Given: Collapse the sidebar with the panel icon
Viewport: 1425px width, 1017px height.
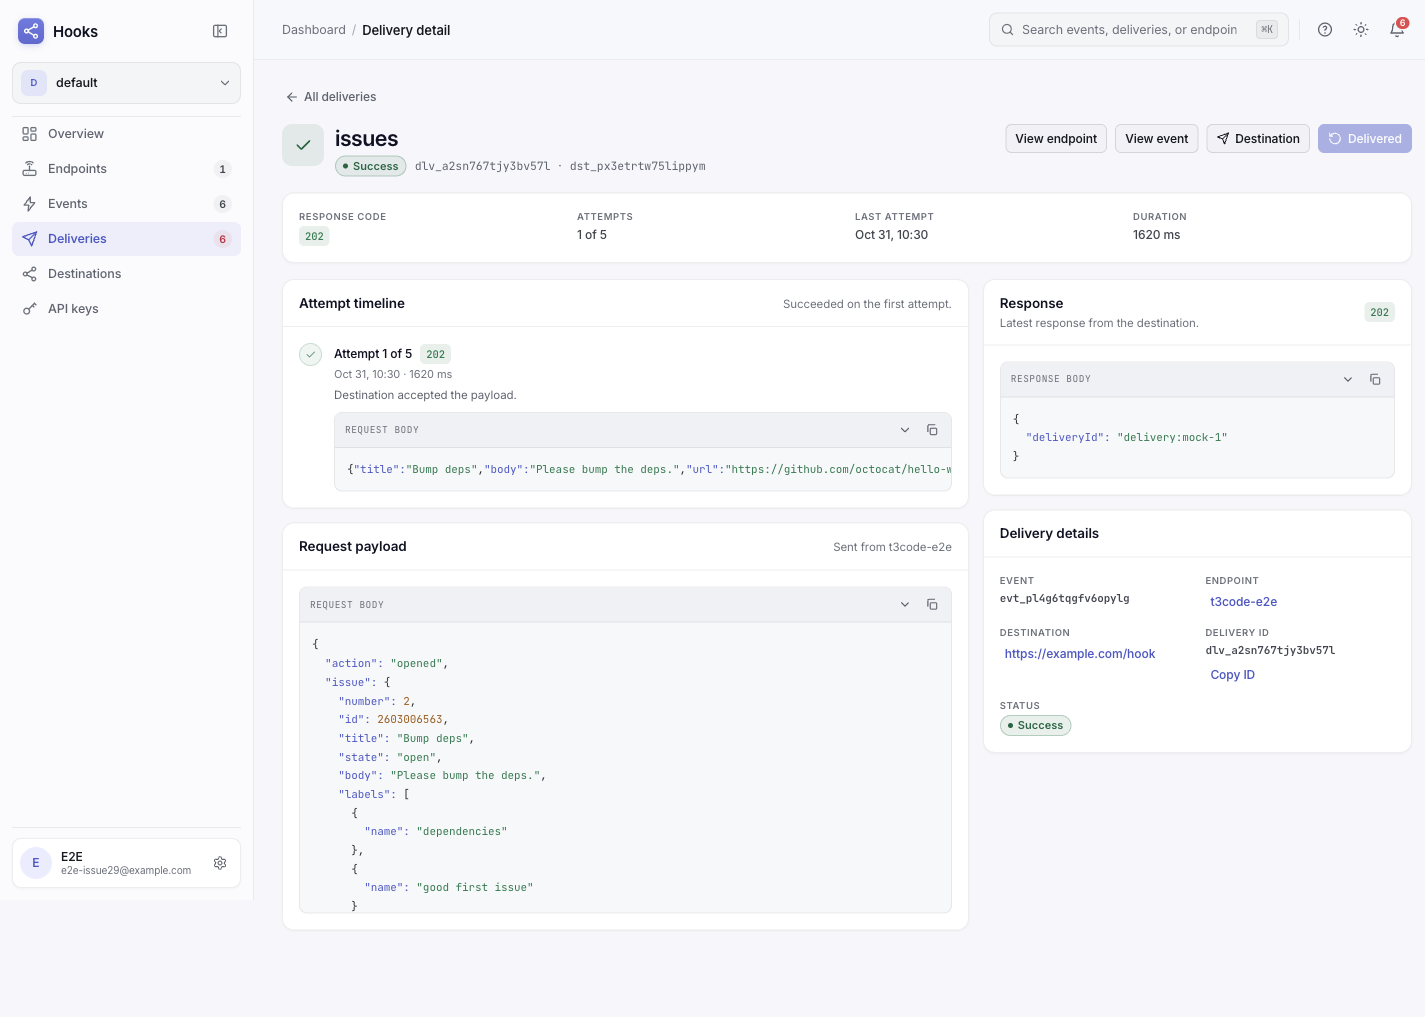Looking at the screenshot, I should (220, 31).
